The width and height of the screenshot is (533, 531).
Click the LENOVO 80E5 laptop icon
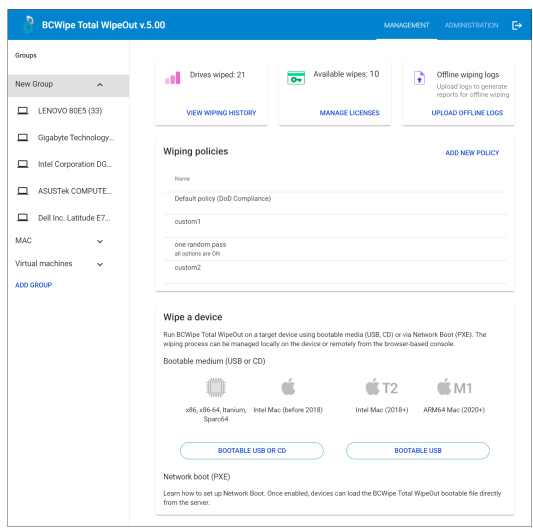click(23, 110)
